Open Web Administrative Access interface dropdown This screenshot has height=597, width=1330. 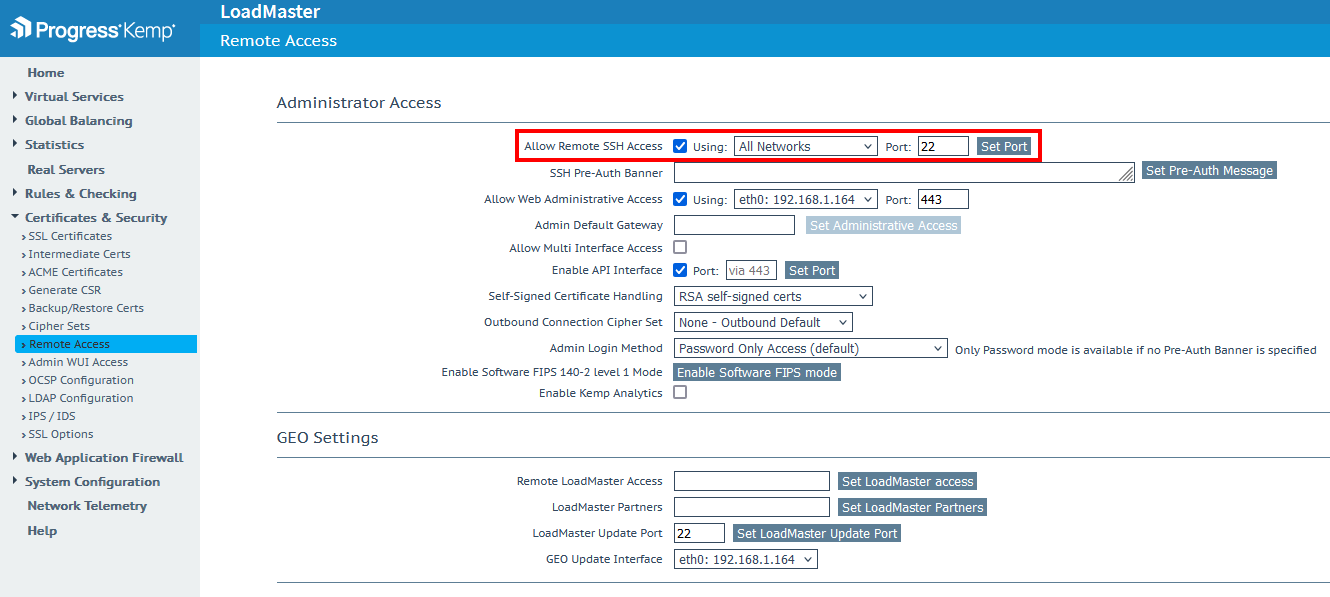click(x=805, y=199)
